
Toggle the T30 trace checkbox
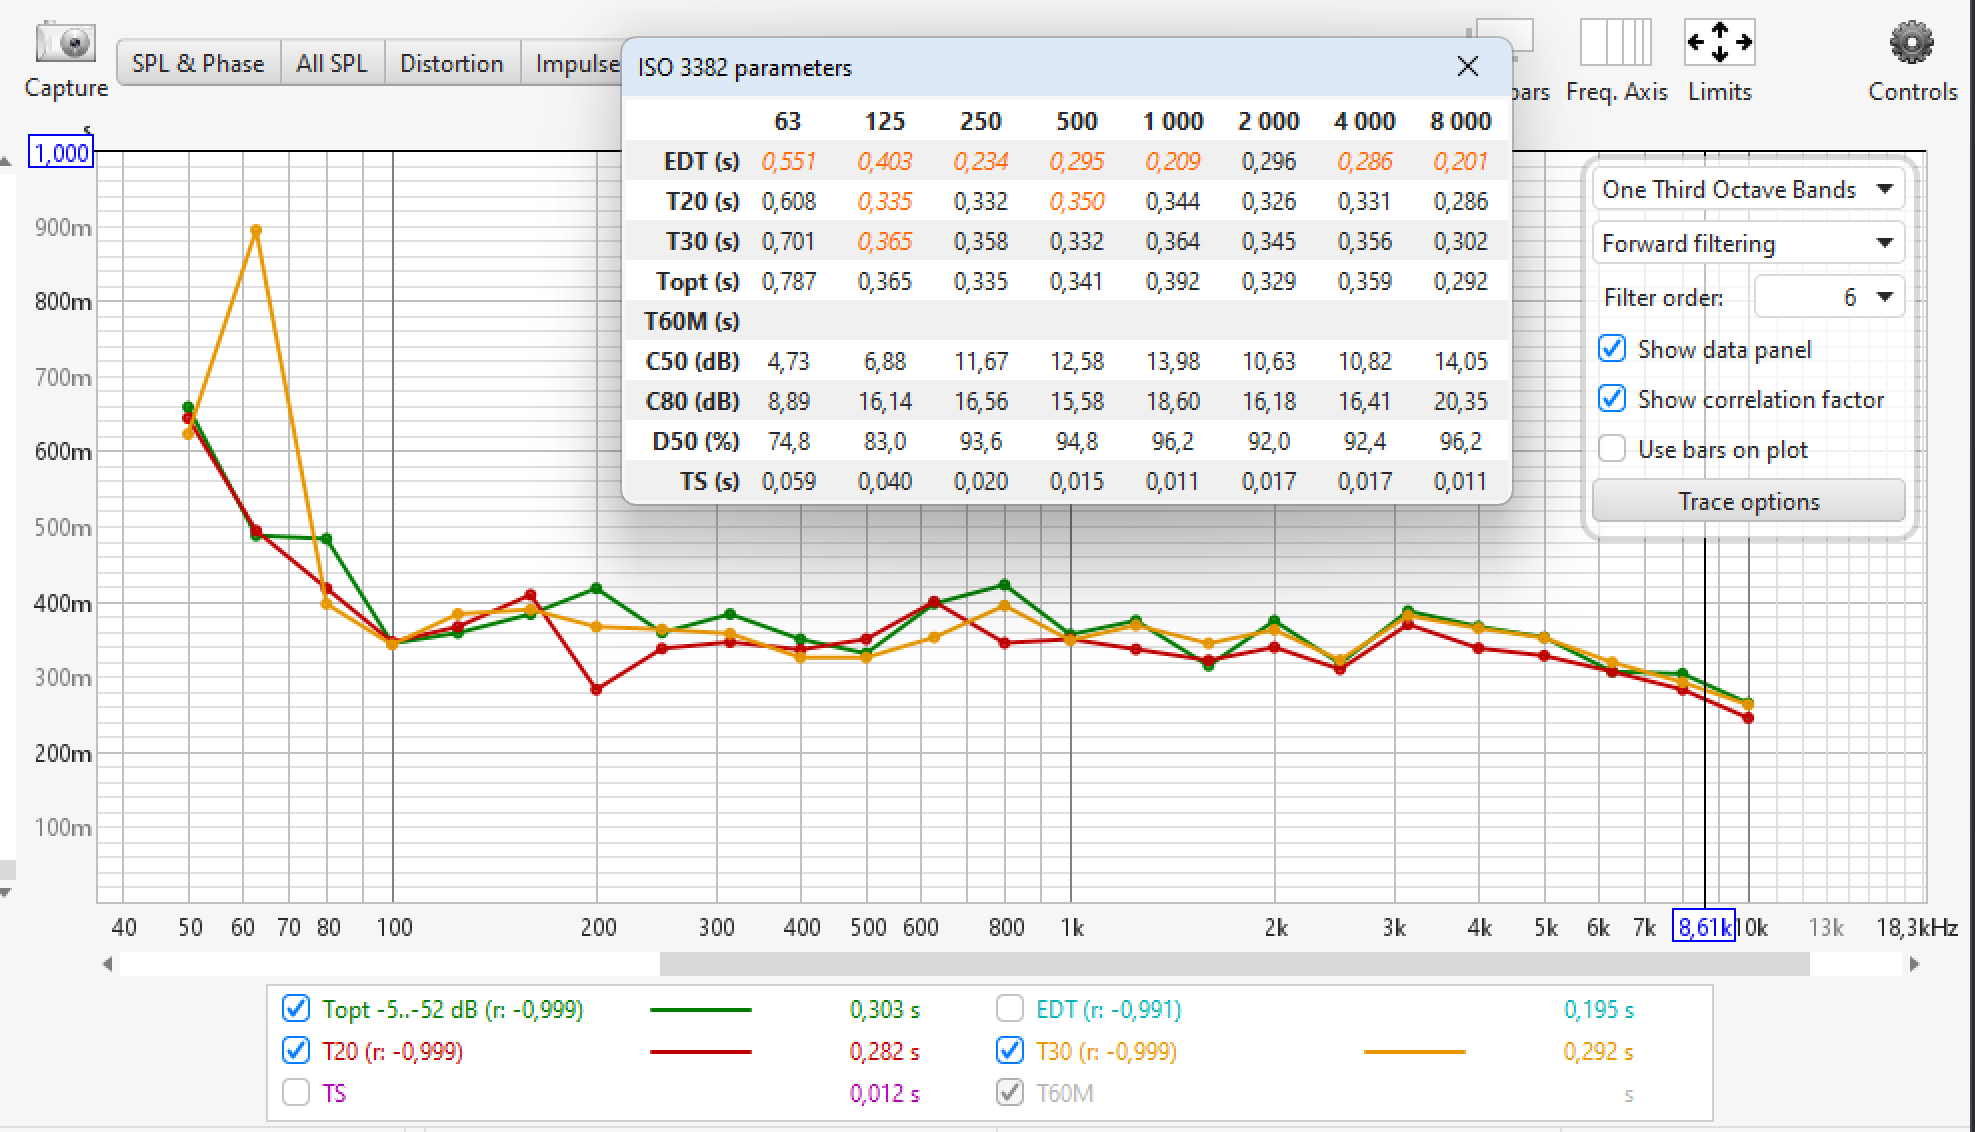1010,1050
